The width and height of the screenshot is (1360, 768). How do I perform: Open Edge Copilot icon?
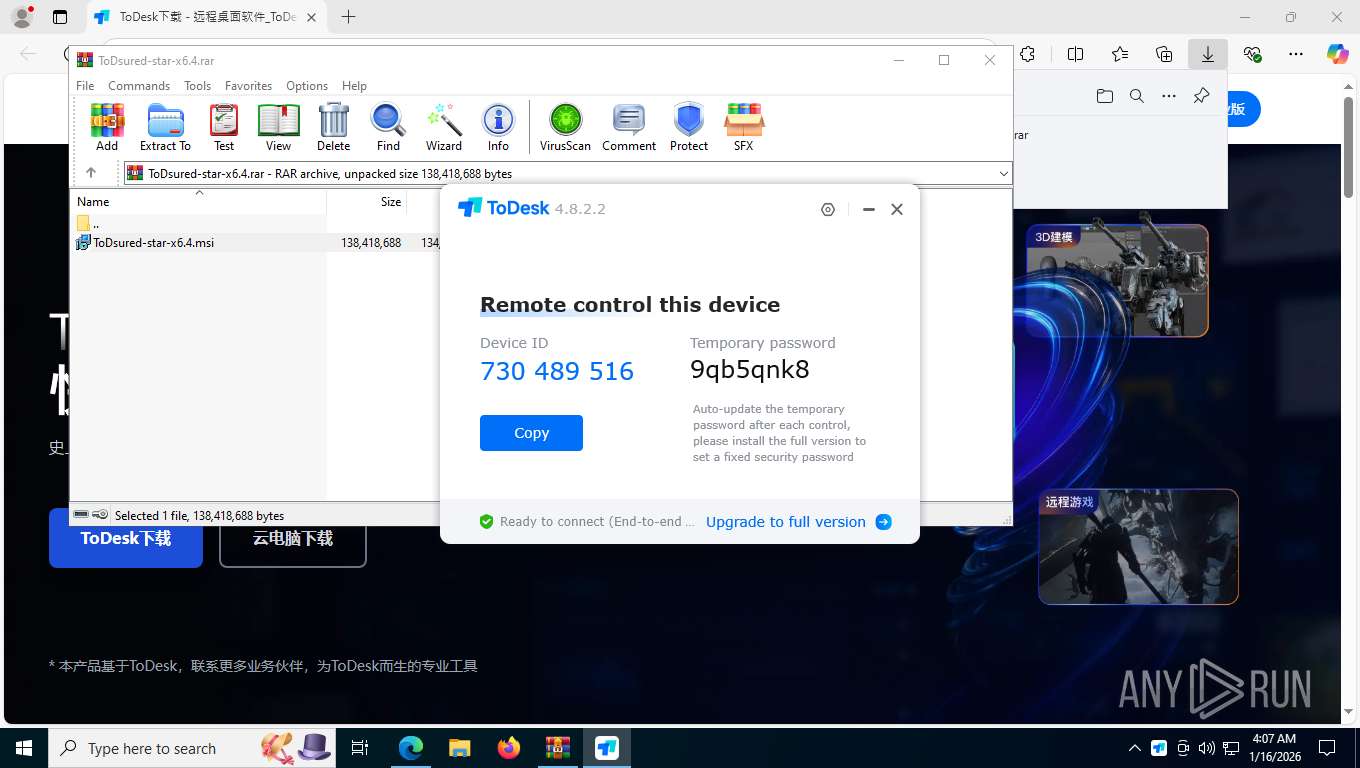pos(1338,55)
